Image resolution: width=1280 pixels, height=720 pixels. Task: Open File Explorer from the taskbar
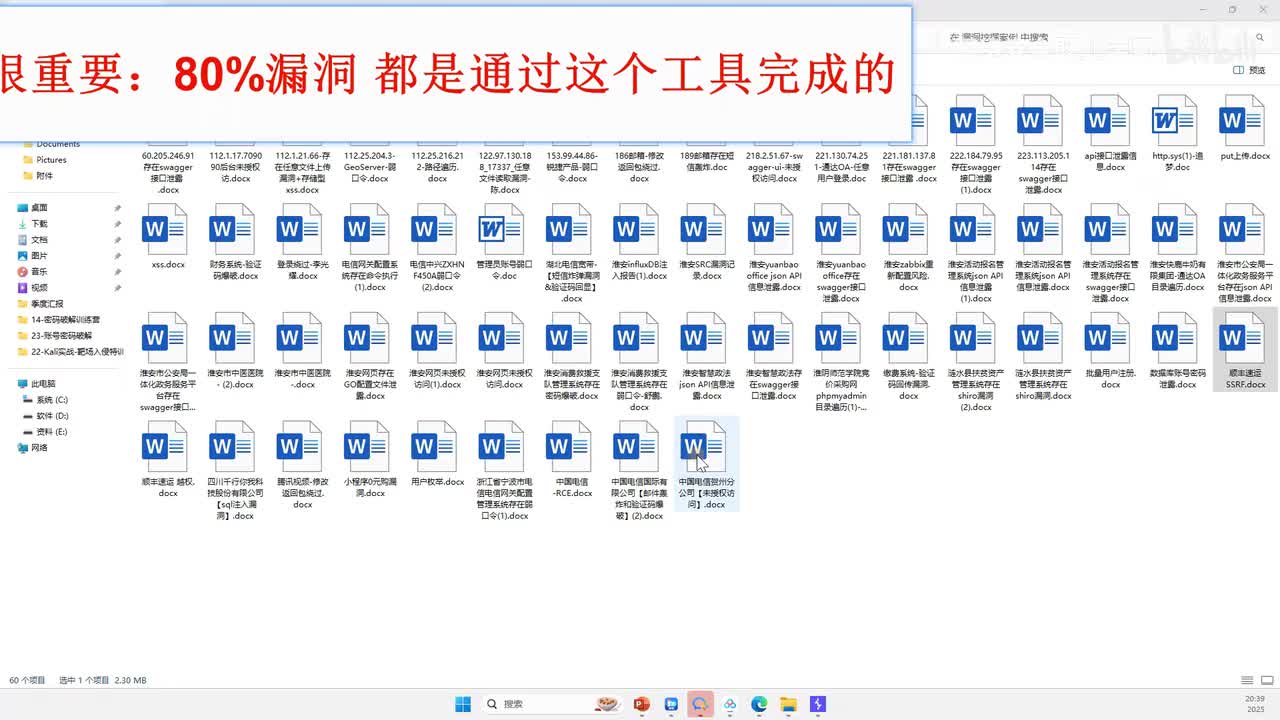[788, 704]
